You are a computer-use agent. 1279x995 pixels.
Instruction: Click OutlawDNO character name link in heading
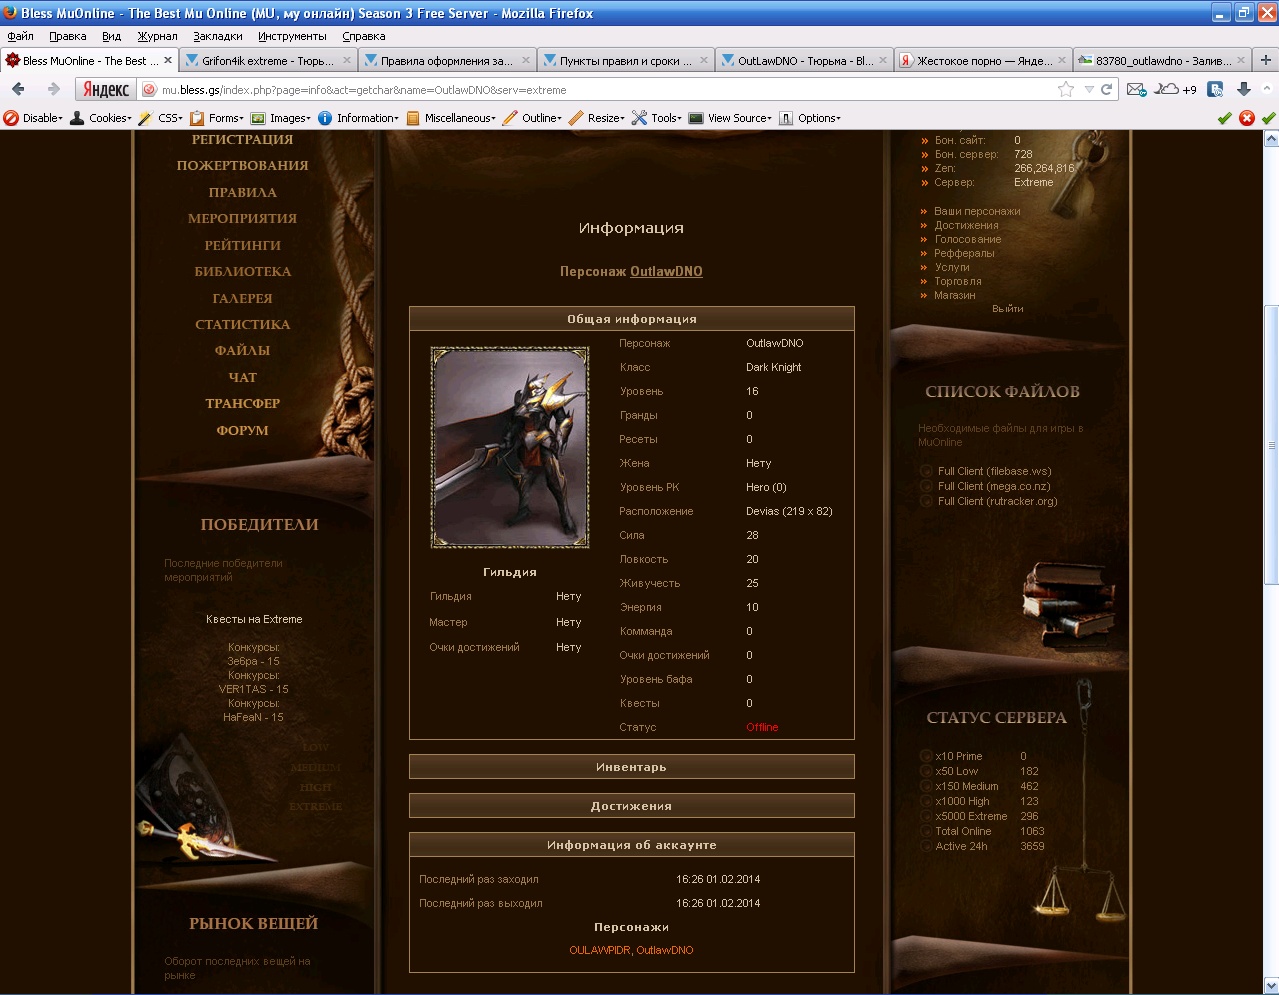click(666, 271)
